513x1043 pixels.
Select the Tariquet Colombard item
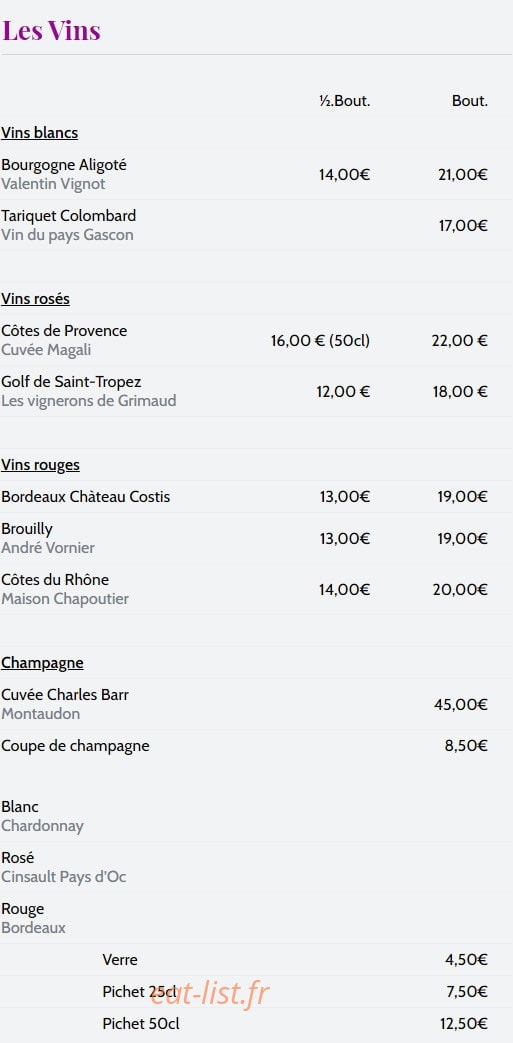(x=69, y=216)
